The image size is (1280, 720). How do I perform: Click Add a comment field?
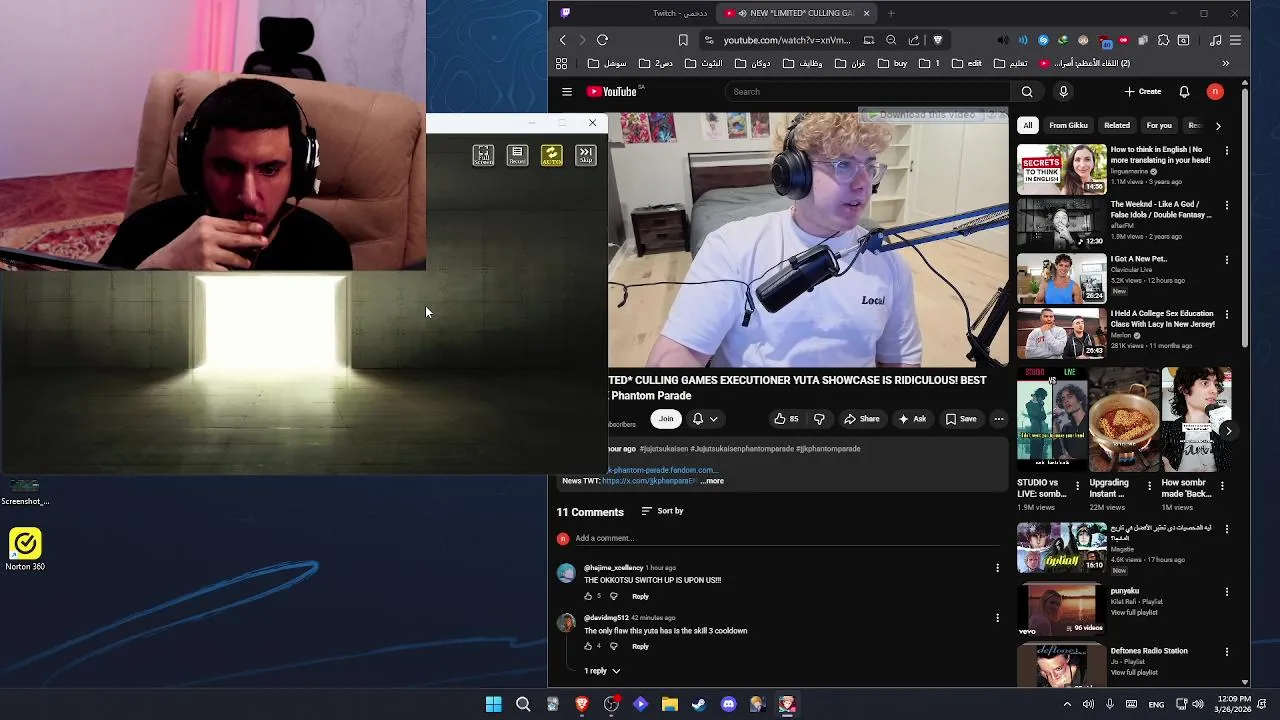point(787,539)
